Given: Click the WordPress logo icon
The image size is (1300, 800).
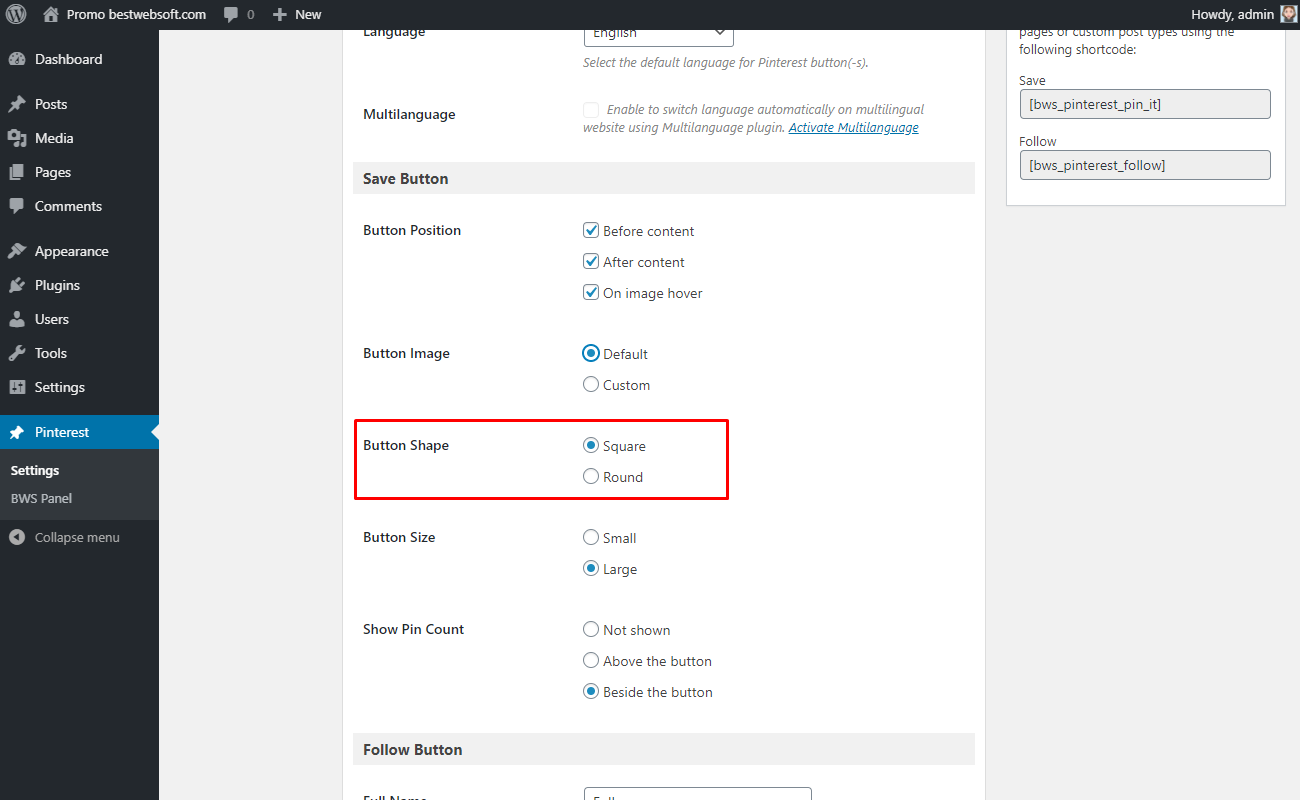Looking at the screenshot, I should [16, 14].
